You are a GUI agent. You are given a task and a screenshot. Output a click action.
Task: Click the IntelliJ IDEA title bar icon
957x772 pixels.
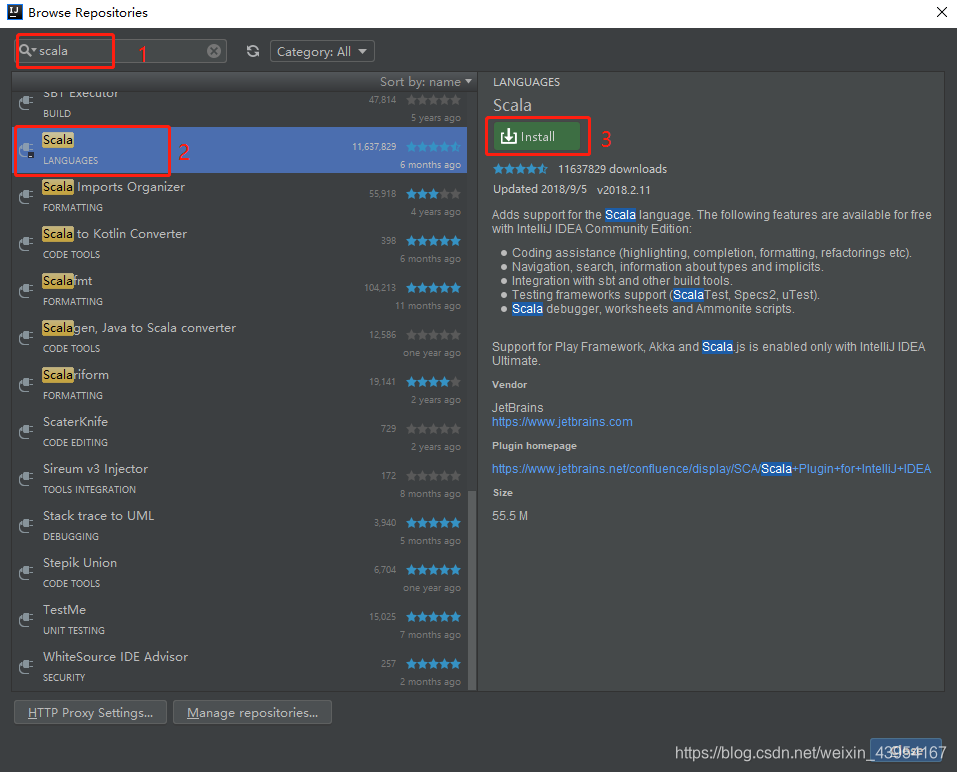15,12
